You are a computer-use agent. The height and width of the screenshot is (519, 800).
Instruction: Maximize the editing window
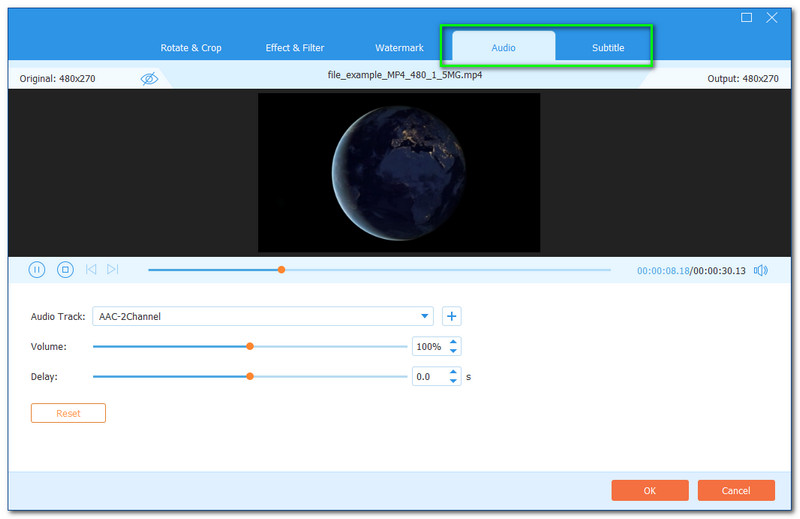point(746,18)
